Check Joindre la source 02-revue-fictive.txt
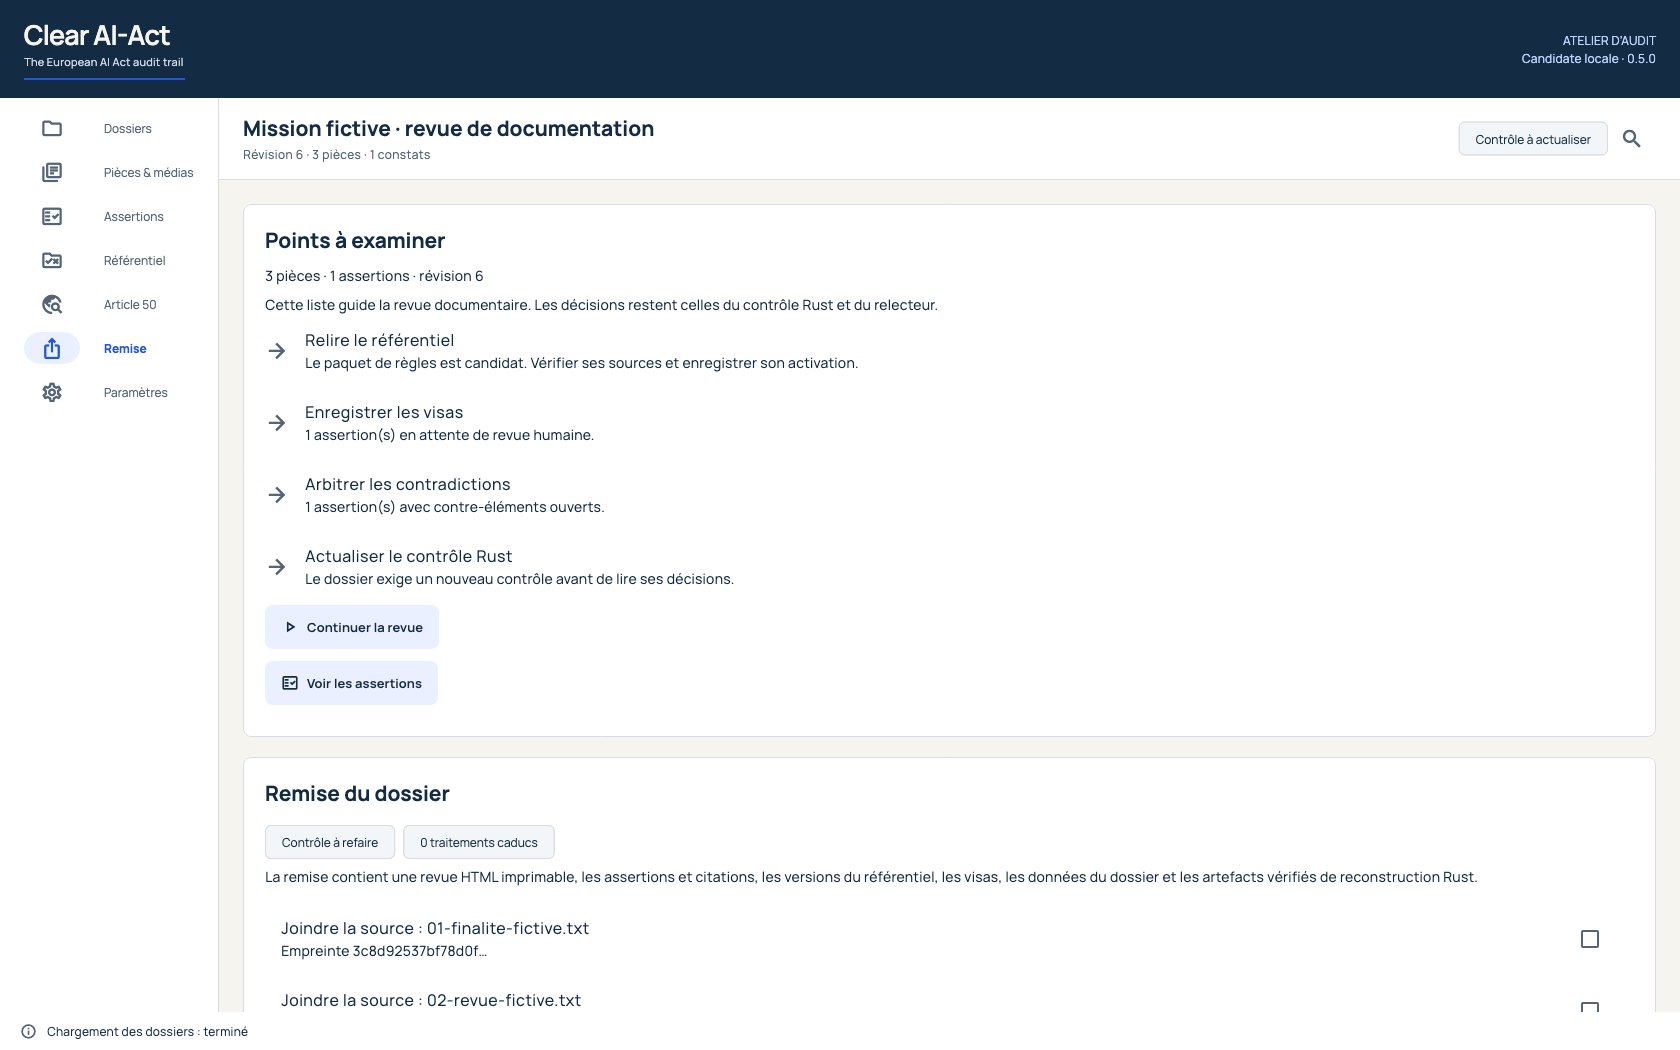 [1589, 1008]
